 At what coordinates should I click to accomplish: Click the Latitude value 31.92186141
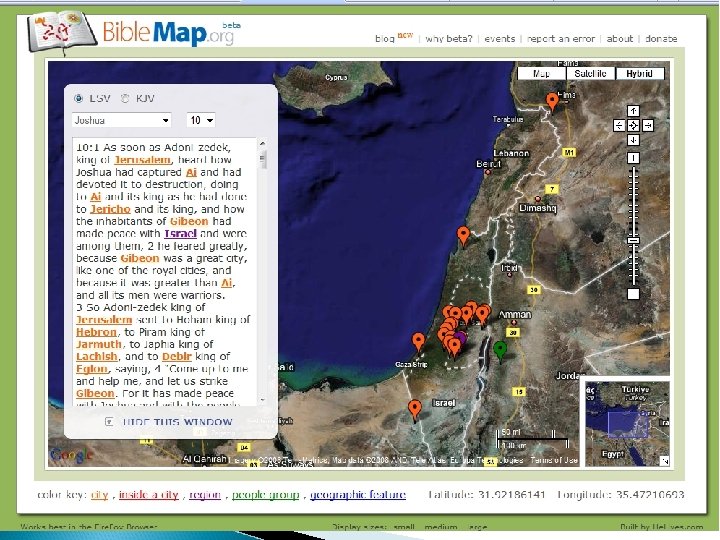click(x=511, y=495)
